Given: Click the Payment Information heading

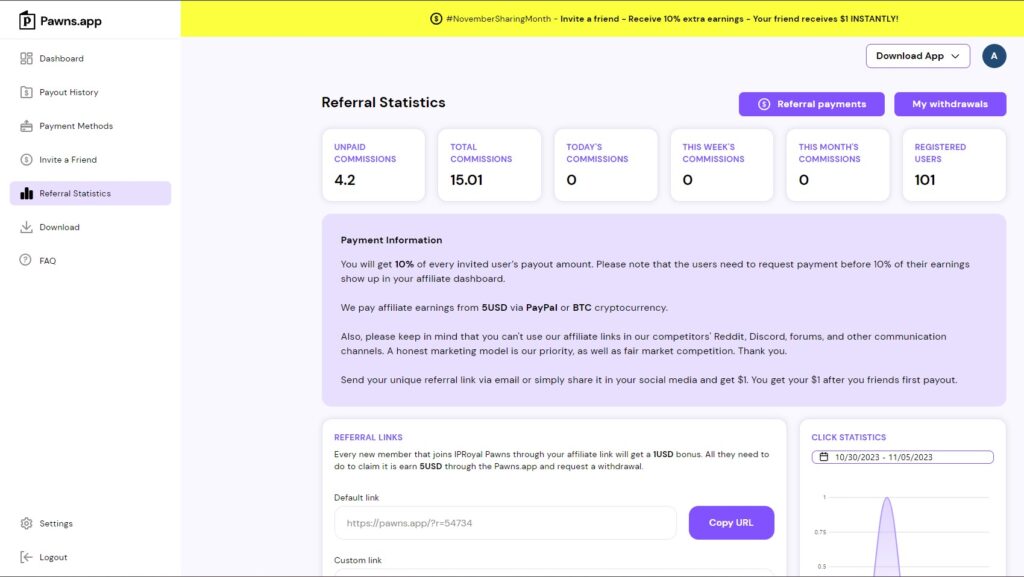Looking at the screenshot, I should (x=391, y=240).
